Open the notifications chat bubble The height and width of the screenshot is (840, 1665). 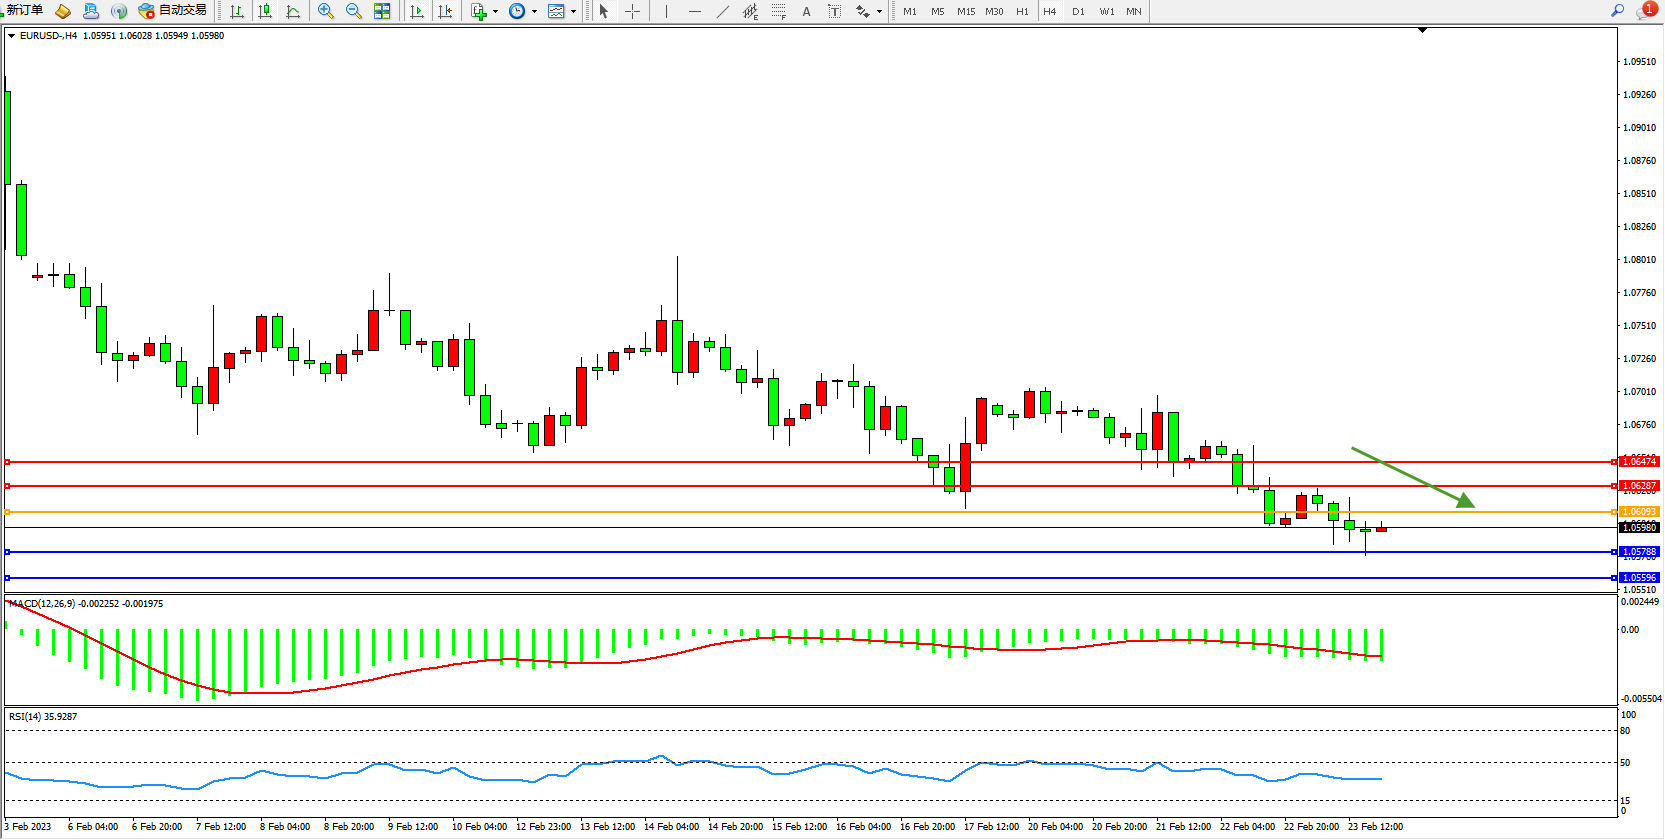1645,10
